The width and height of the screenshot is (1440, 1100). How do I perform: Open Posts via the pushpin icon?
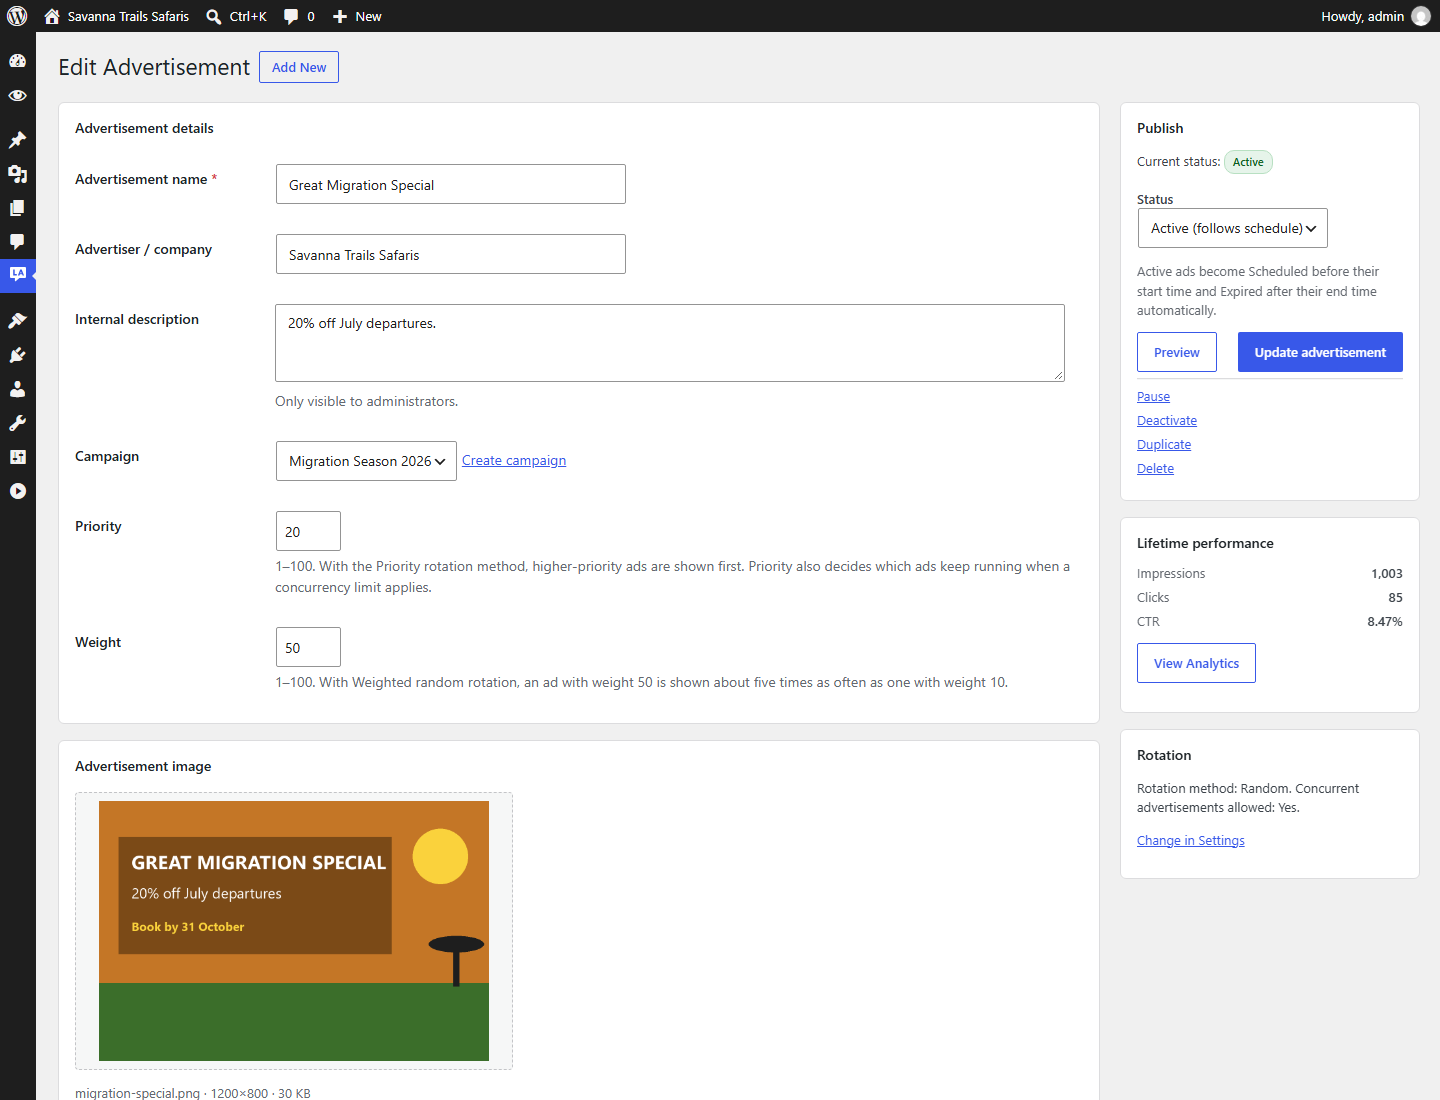click(17, 140)
